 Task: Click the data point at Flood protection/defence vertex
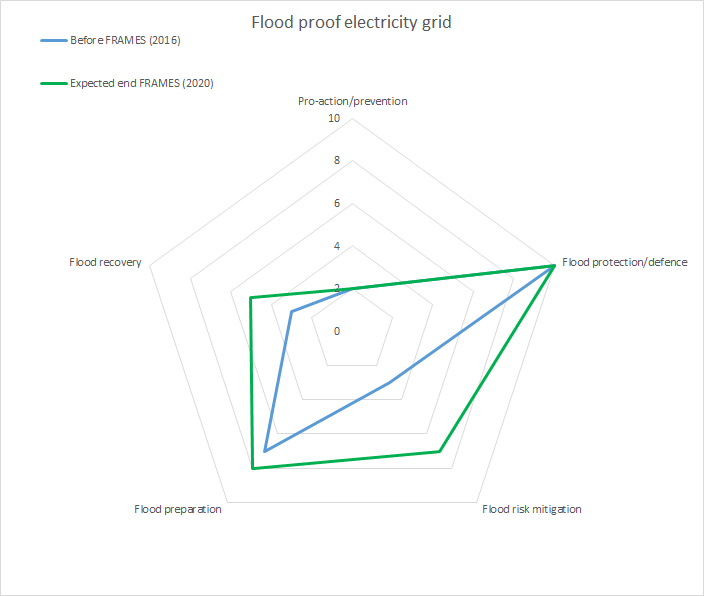[554, 266]
